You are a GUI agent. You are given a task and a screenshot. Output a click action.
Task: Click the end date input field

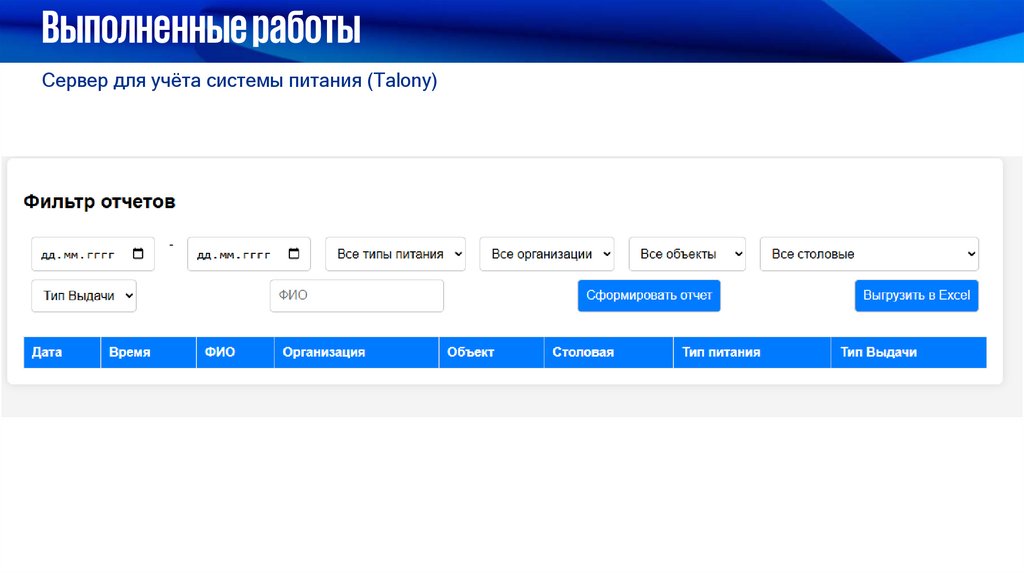click(x=249, y=254)
